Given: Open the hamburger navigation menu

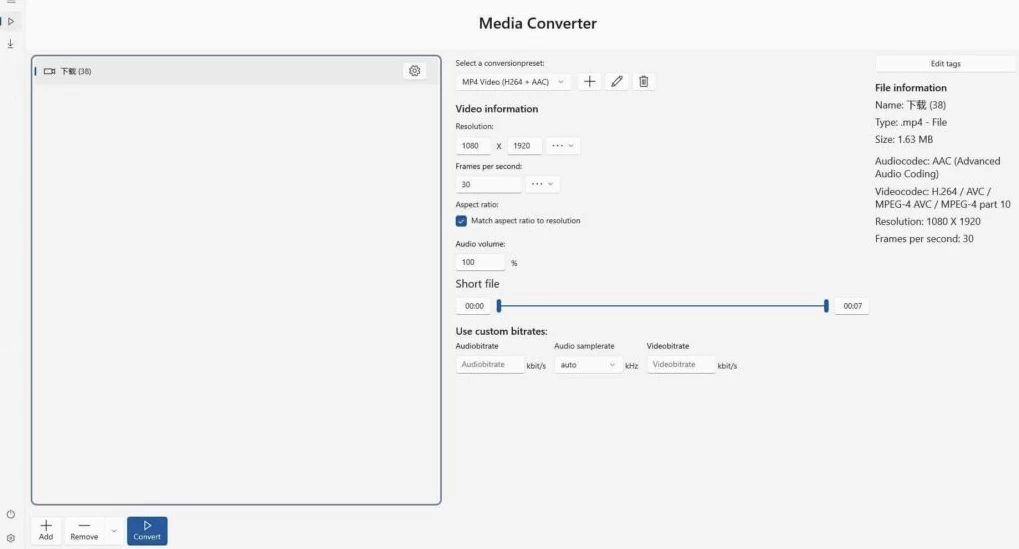Looking at the screenshot, I should click(x=10, y=3).
